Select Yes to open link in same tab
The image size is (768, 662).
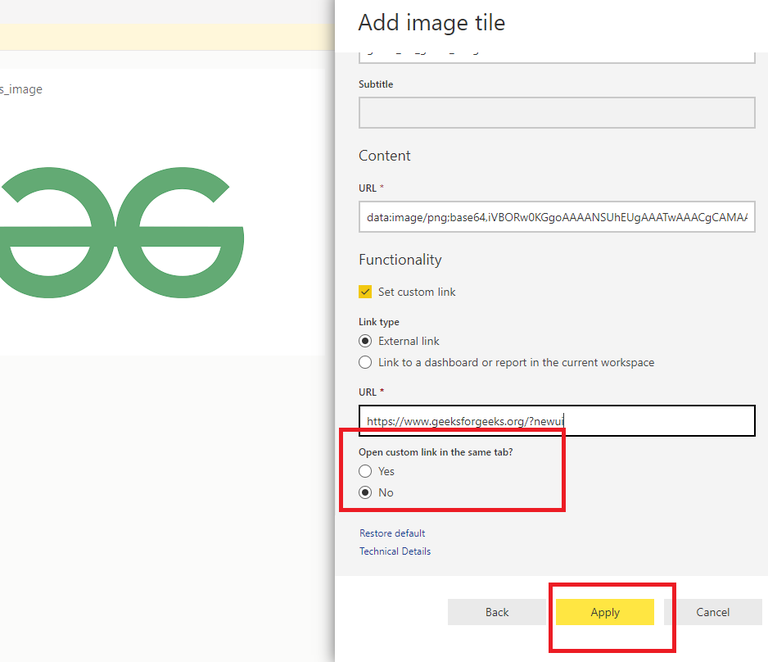coord(365,471)
